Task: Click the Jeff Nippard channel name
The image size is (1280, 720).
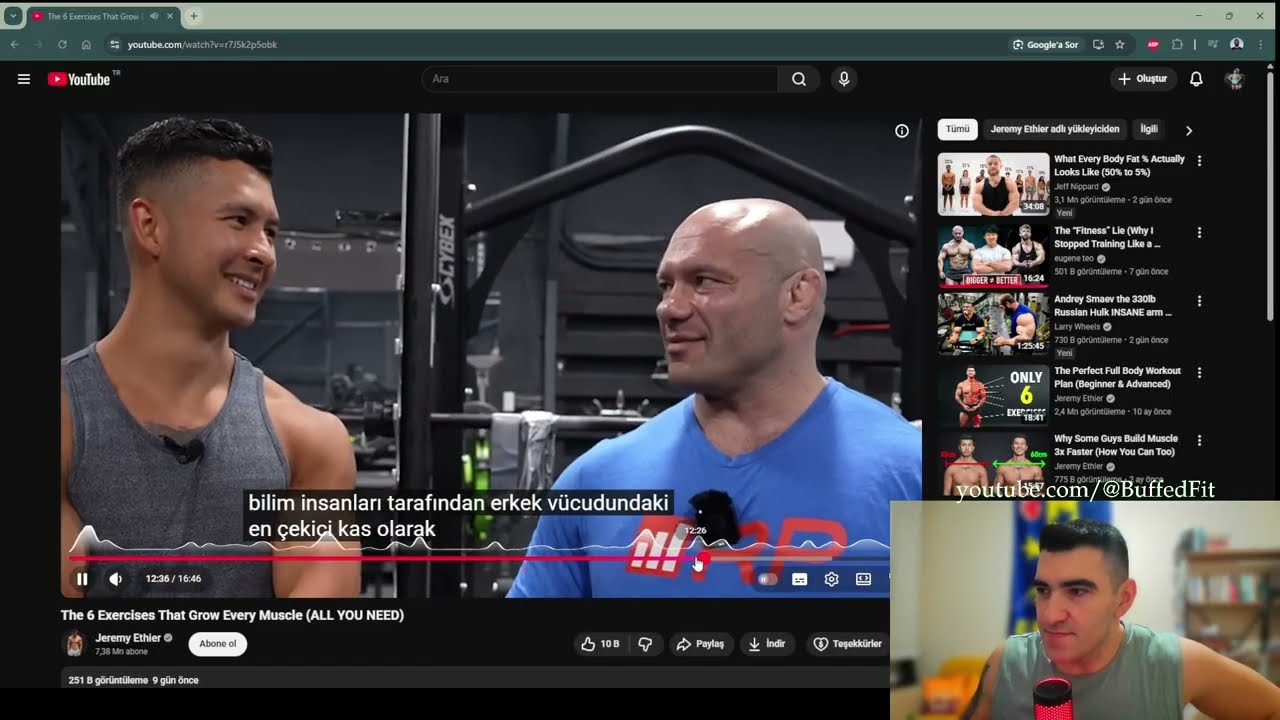Action: pyautogui.click(x=1076, y=187)
